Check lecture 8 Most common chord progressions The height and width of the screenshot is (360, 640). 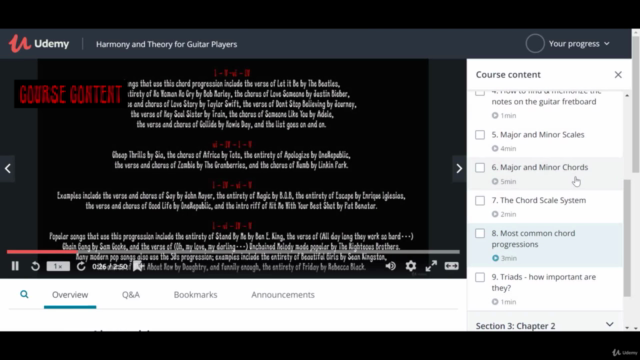click(x=480, y=233)
